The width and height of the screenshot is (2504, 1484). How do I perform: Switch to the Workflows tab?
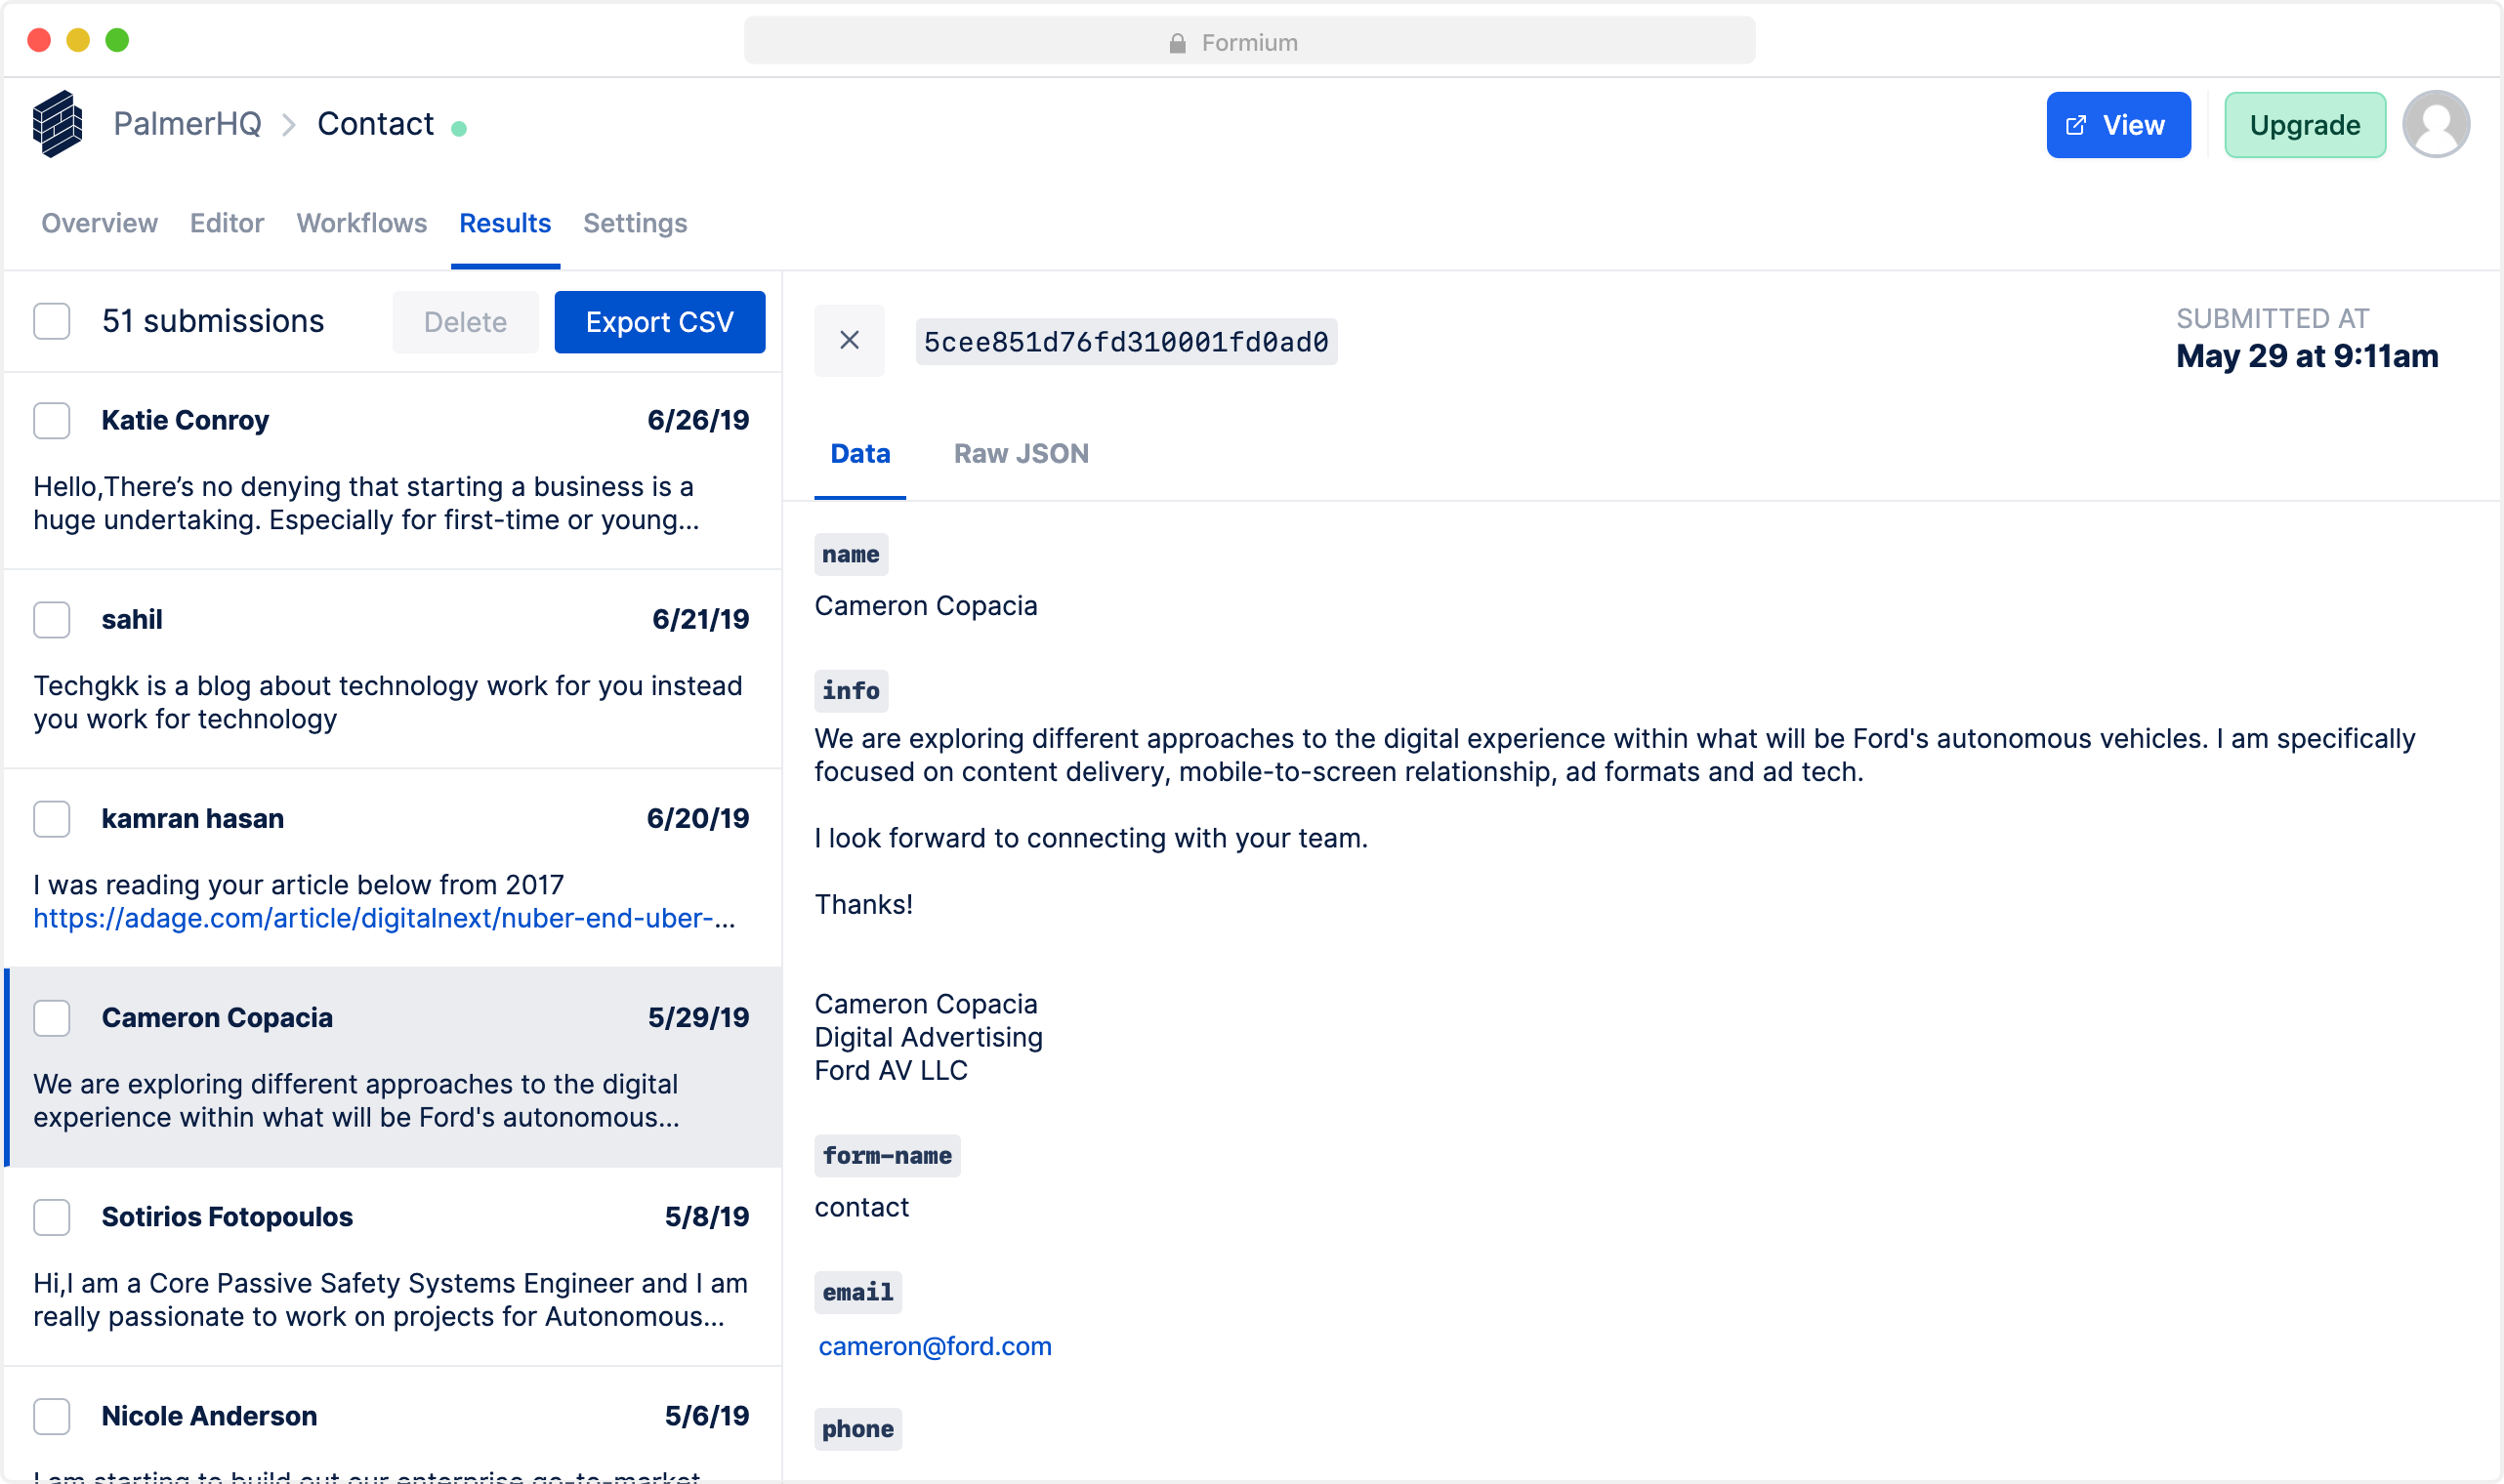point(361,223)
